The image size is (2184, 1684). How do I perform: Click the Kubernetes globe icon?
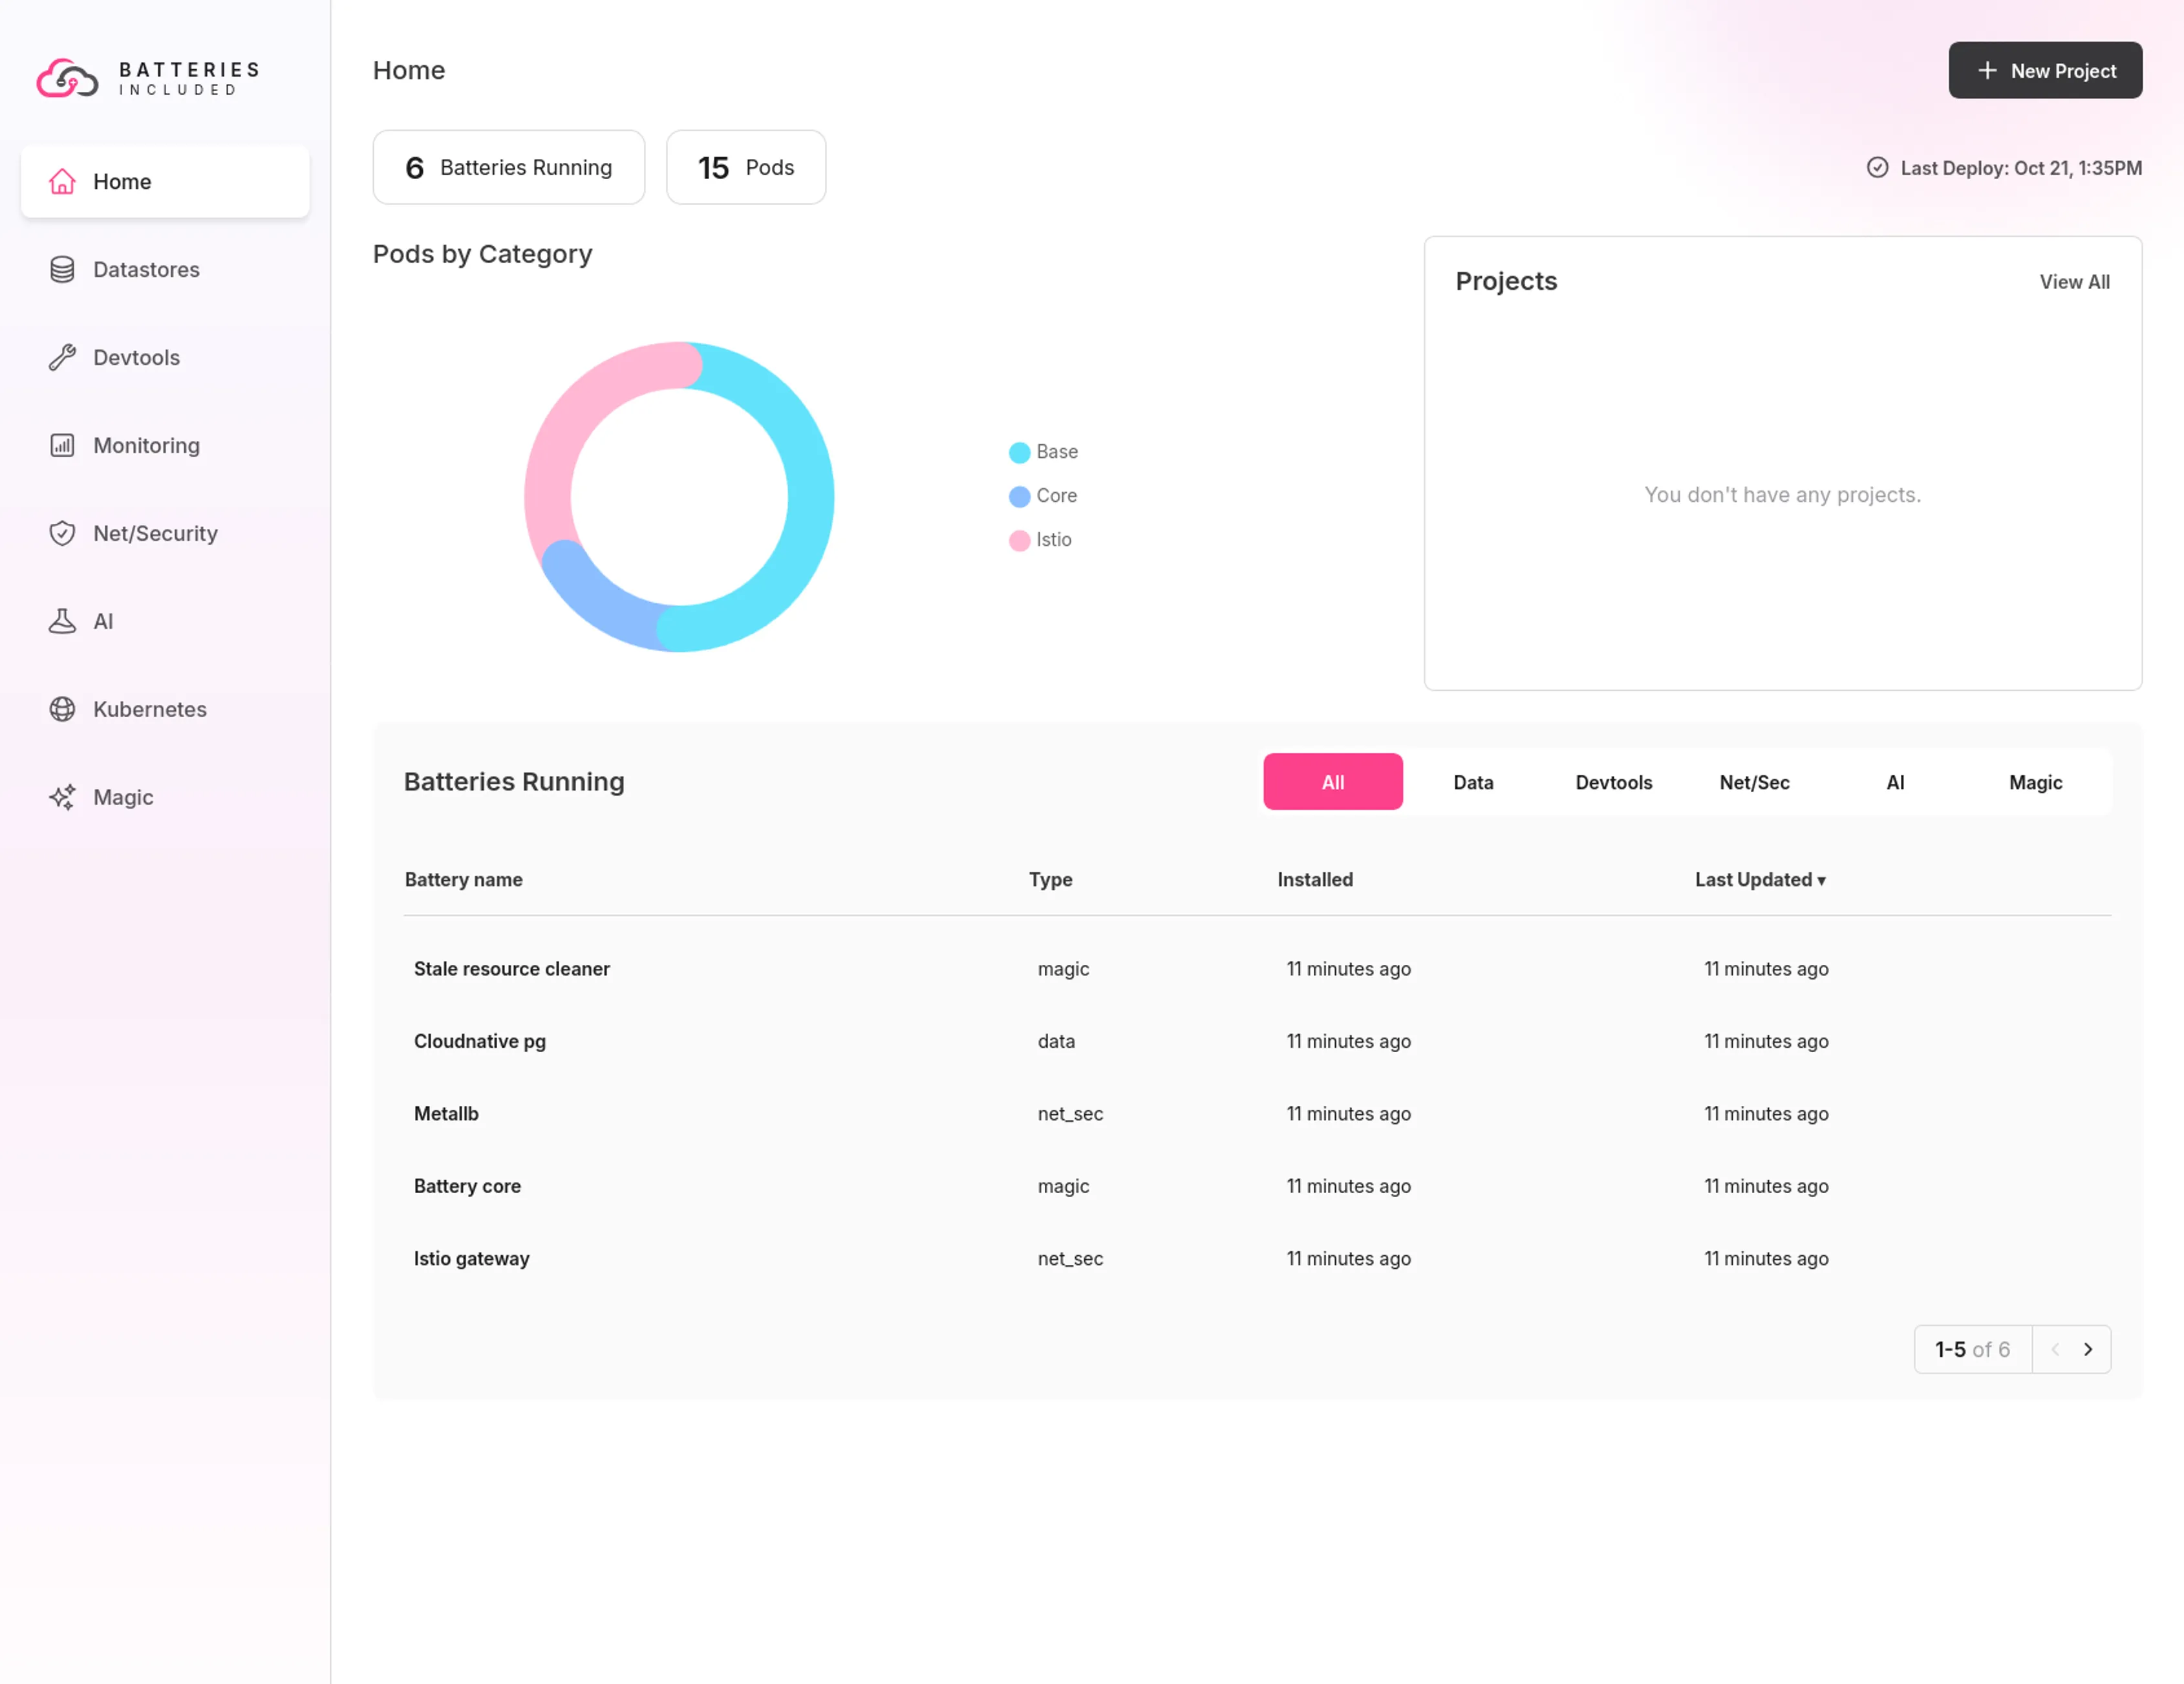click(62, 709)
